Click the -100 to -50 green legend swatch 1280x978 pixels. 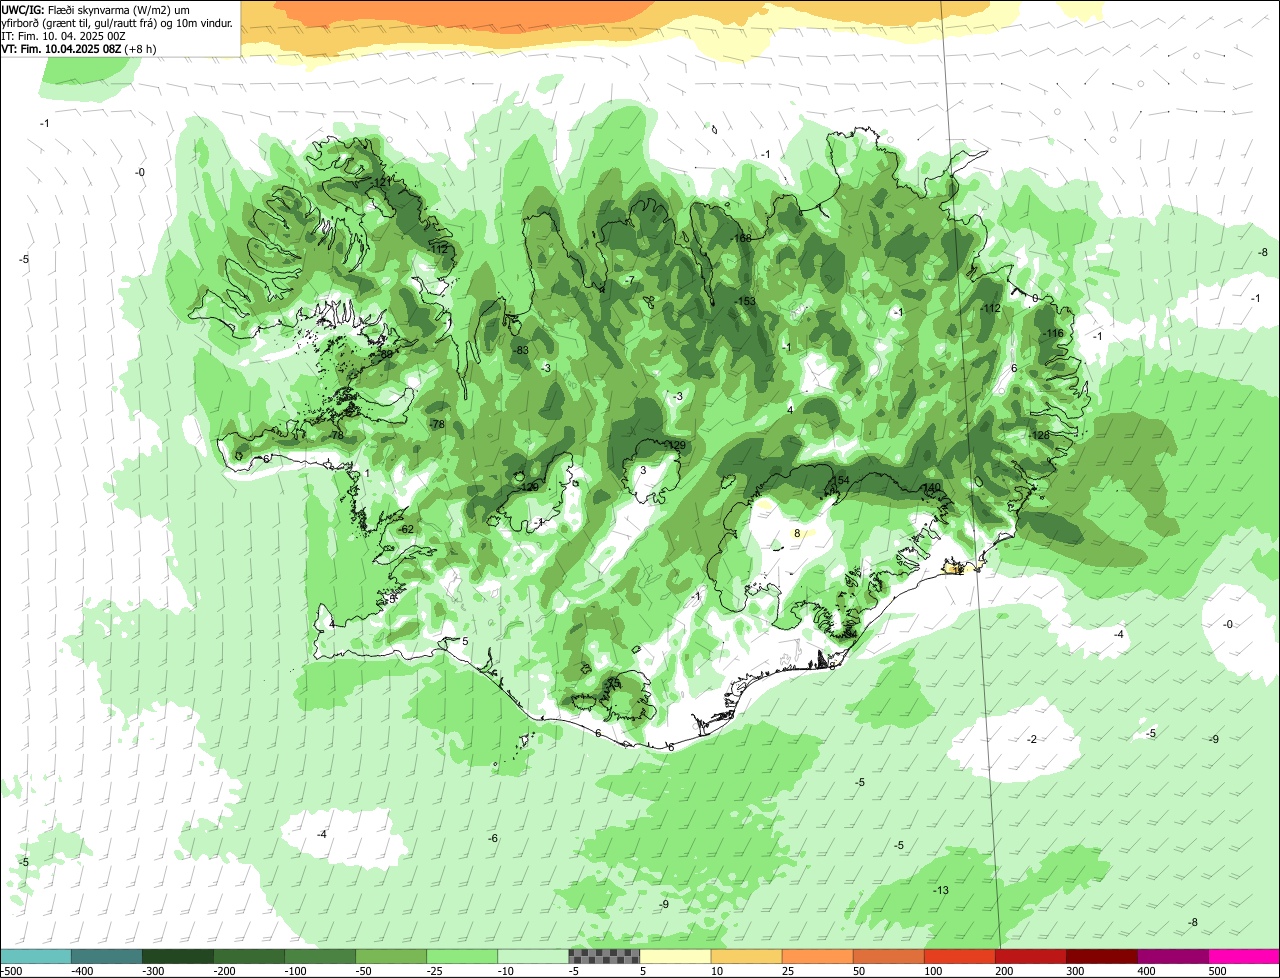[x=320, y=955]
